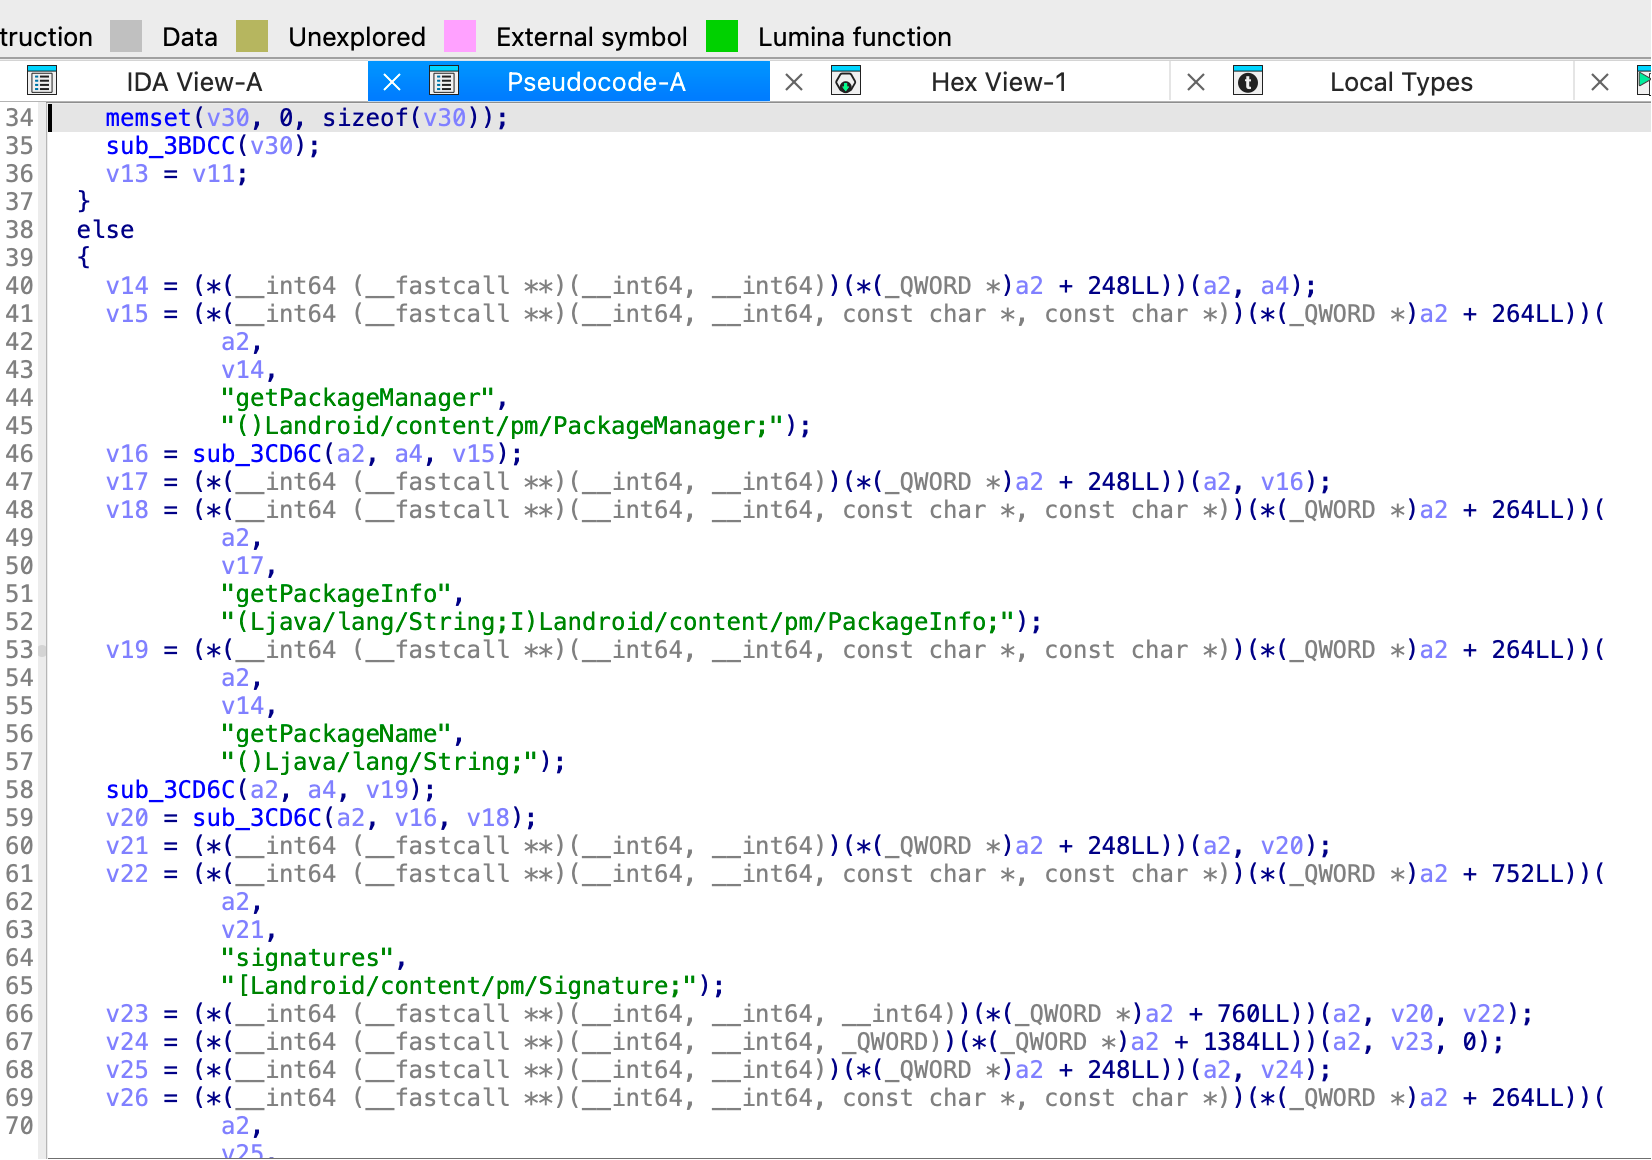Image resolution: width=1652 pixels, height=1160 pixels.
Task: Click the memset call on line 34
Action: click(x=148, y=118)
